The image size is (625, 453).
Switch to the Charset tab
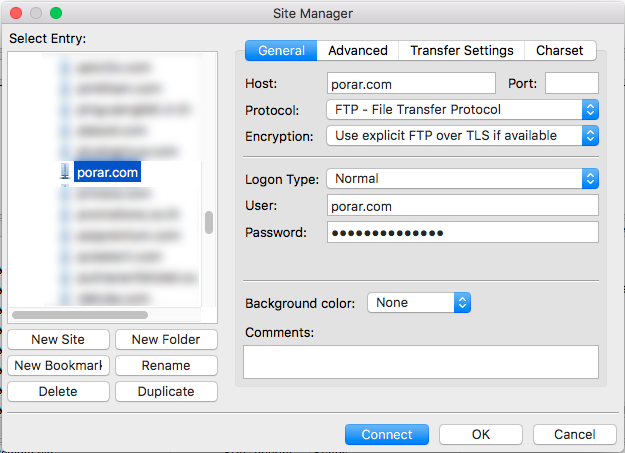tap(559, 50)
